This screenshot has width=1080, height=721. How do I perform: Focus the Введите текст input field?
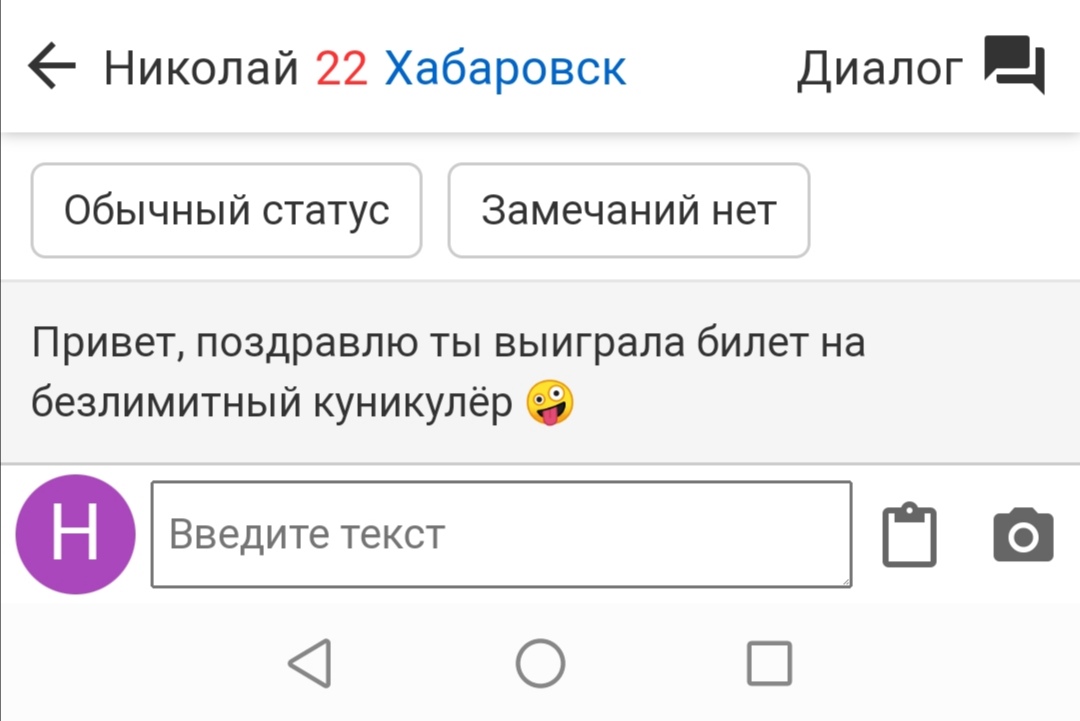(501, 534)
